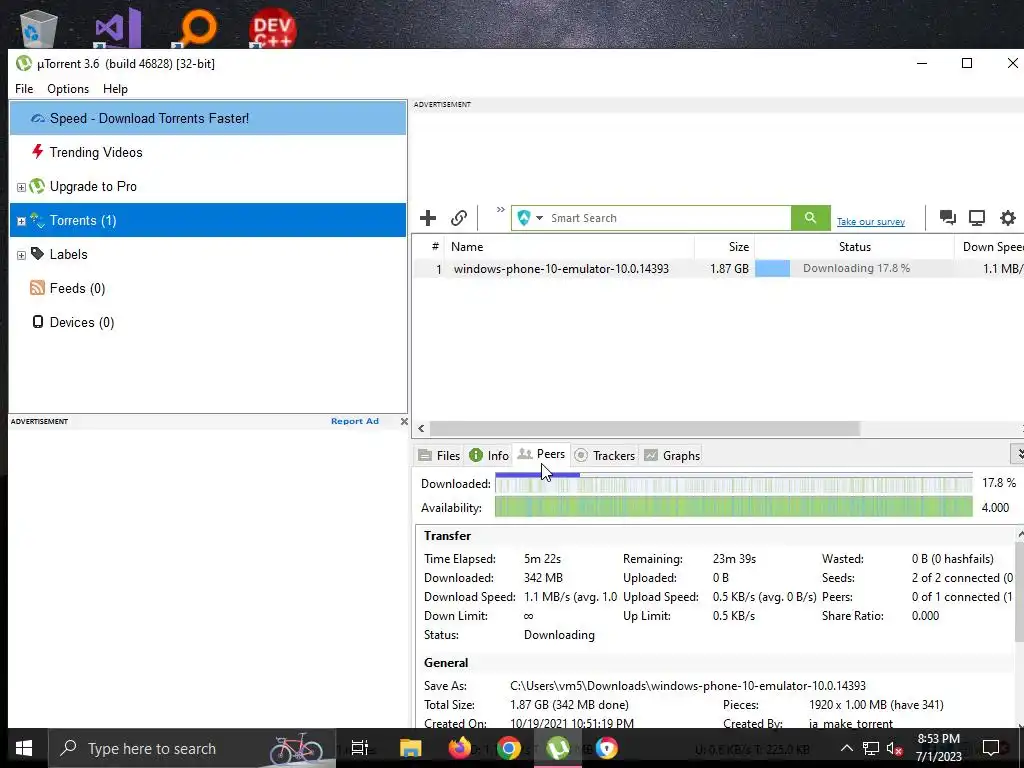This screenshot has width=1024, height=768.
Task: Click the Save As path text
Action: pos(688,686)
